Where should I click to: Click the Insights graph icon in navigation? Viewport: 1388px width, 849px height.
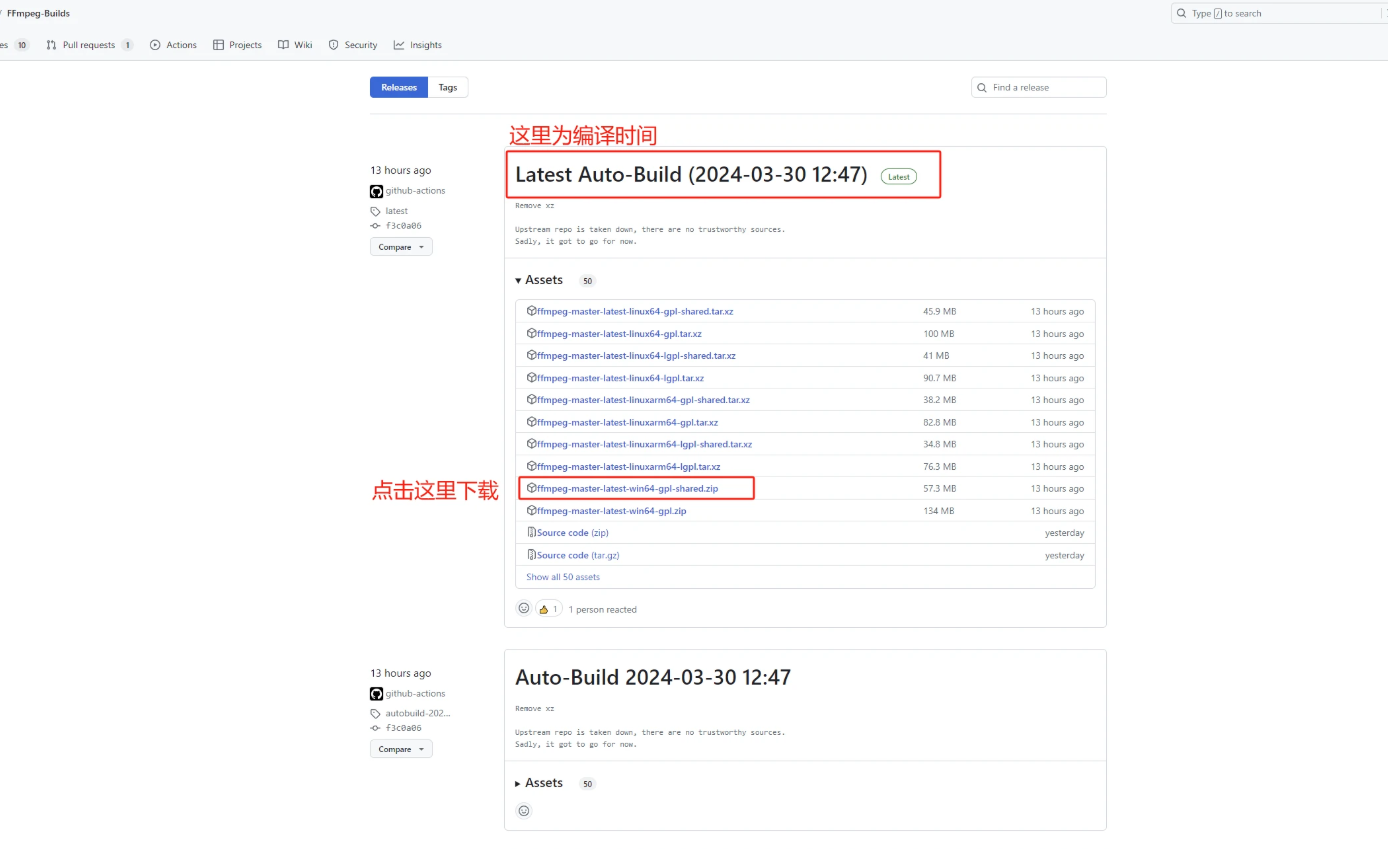click(x=399, y=45)
